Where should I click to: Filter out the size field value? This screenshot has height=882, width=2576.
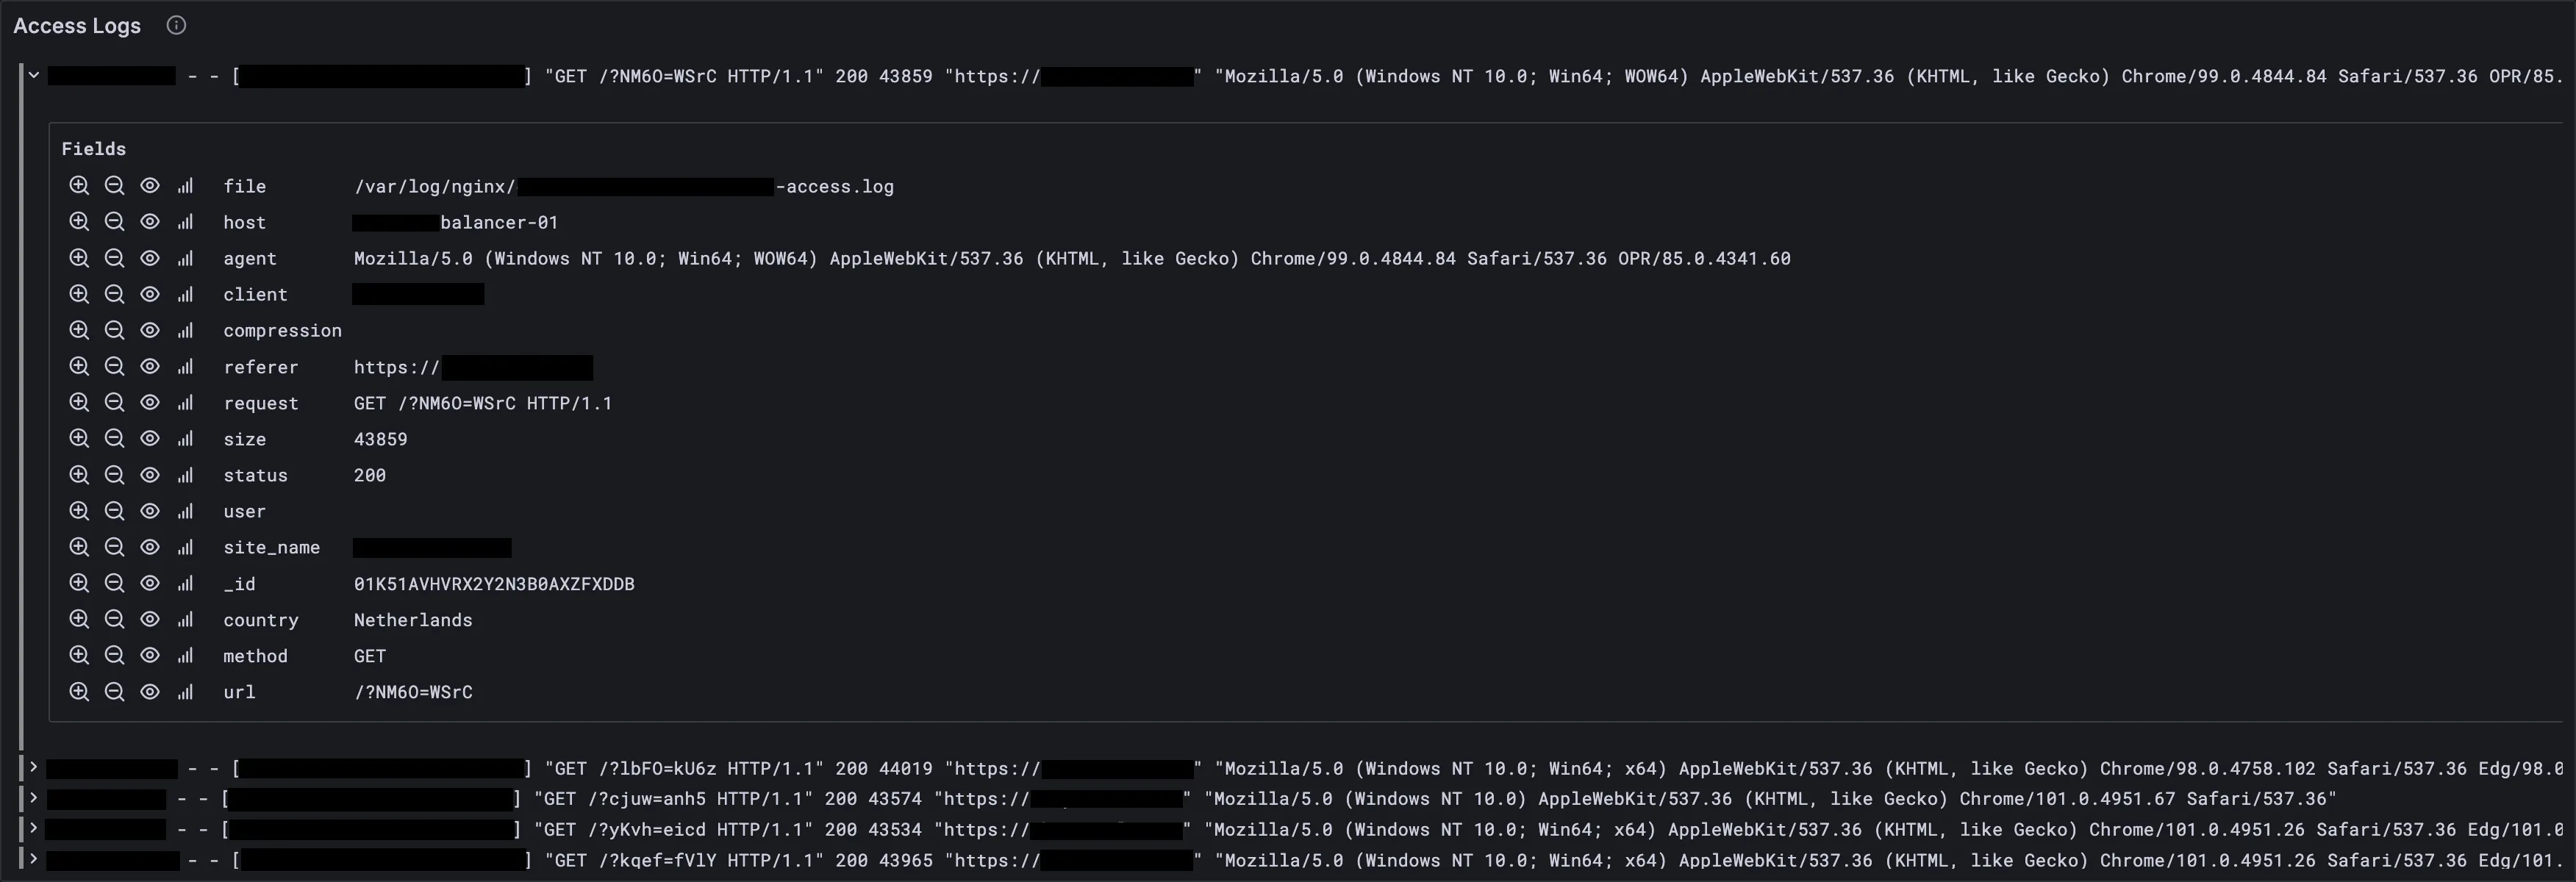coord(114,439)
